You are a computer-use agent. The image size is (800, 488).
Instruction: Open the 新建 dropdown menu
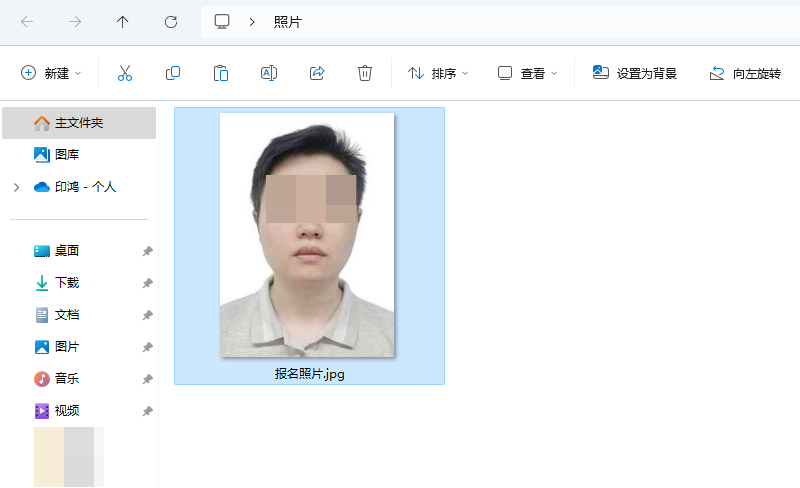pos(51,73)
